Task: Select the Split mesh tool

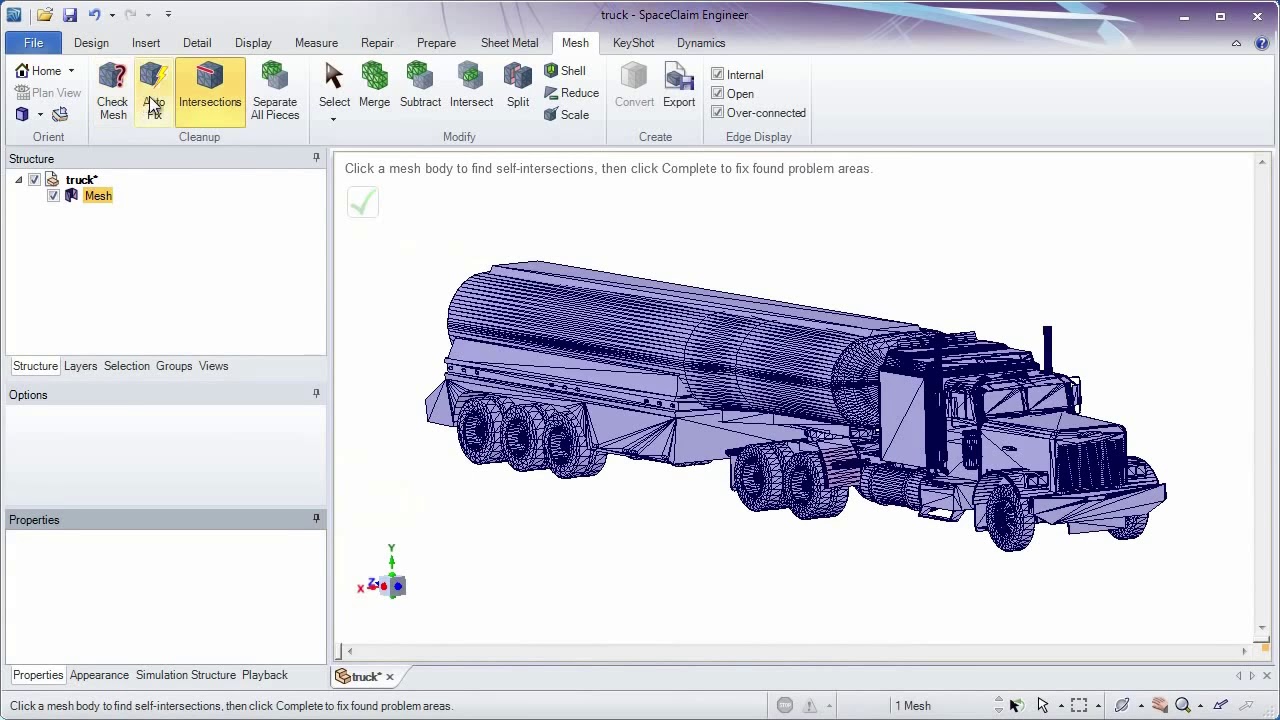Action: click(x=518, y=85)
